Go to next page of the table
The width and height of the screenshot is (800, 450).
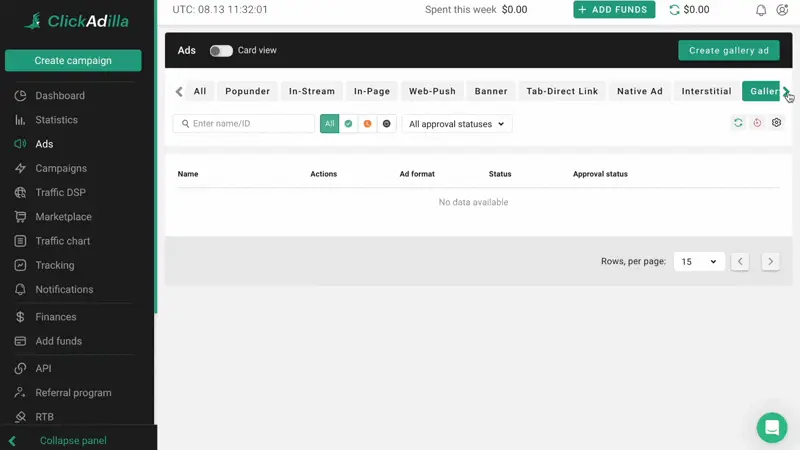coord(770,262)
